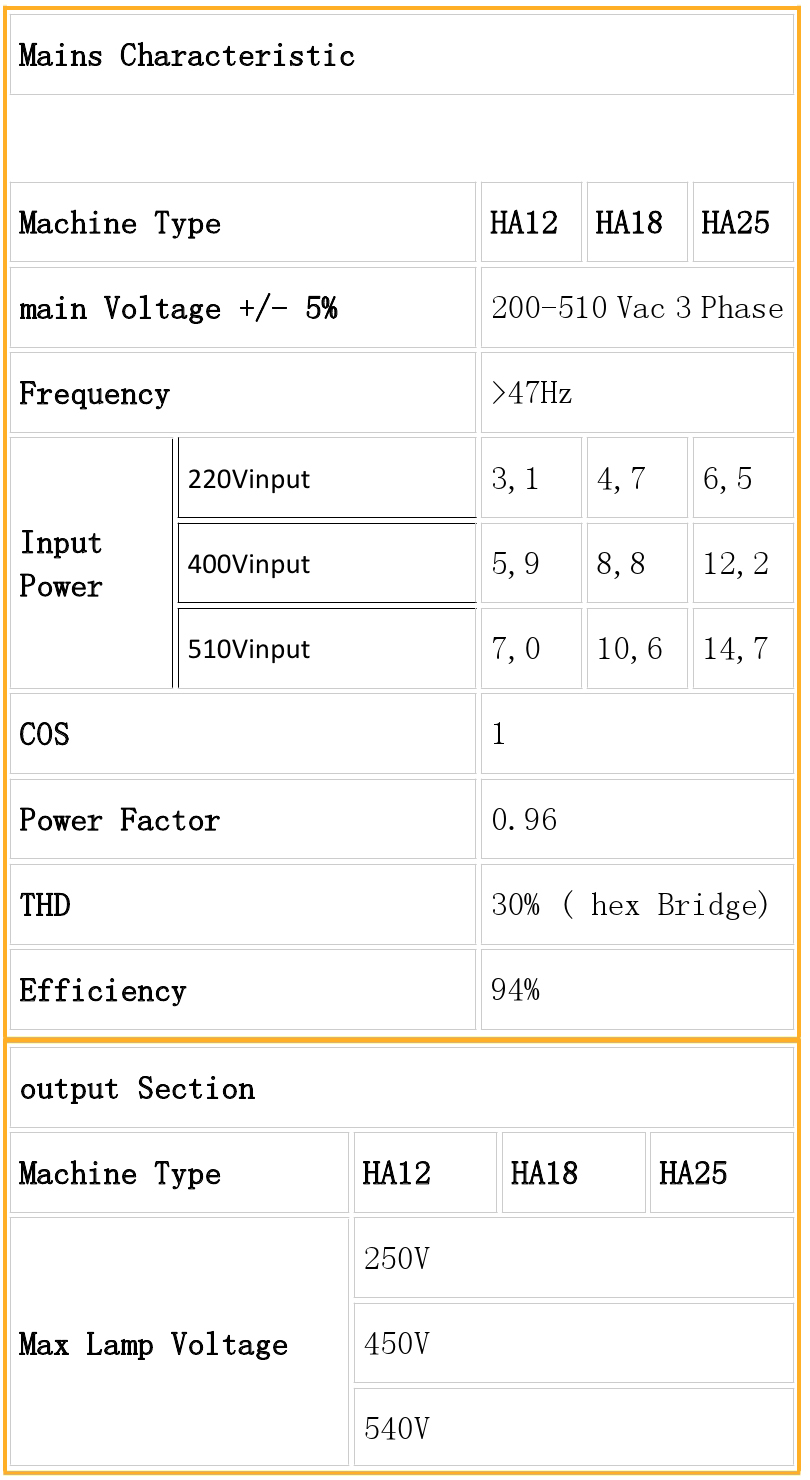Select the "Input Power" label cell

[x=90, y=564]
